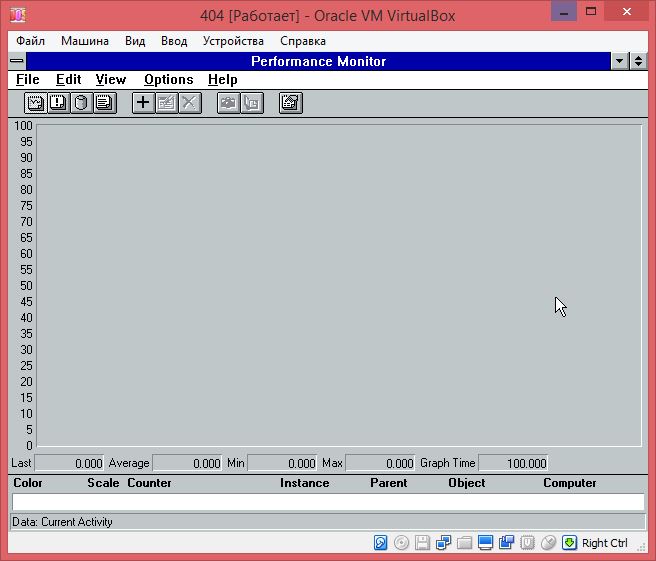Switch to Log view toolbar icon
The image size is (656, 561).
81,103
